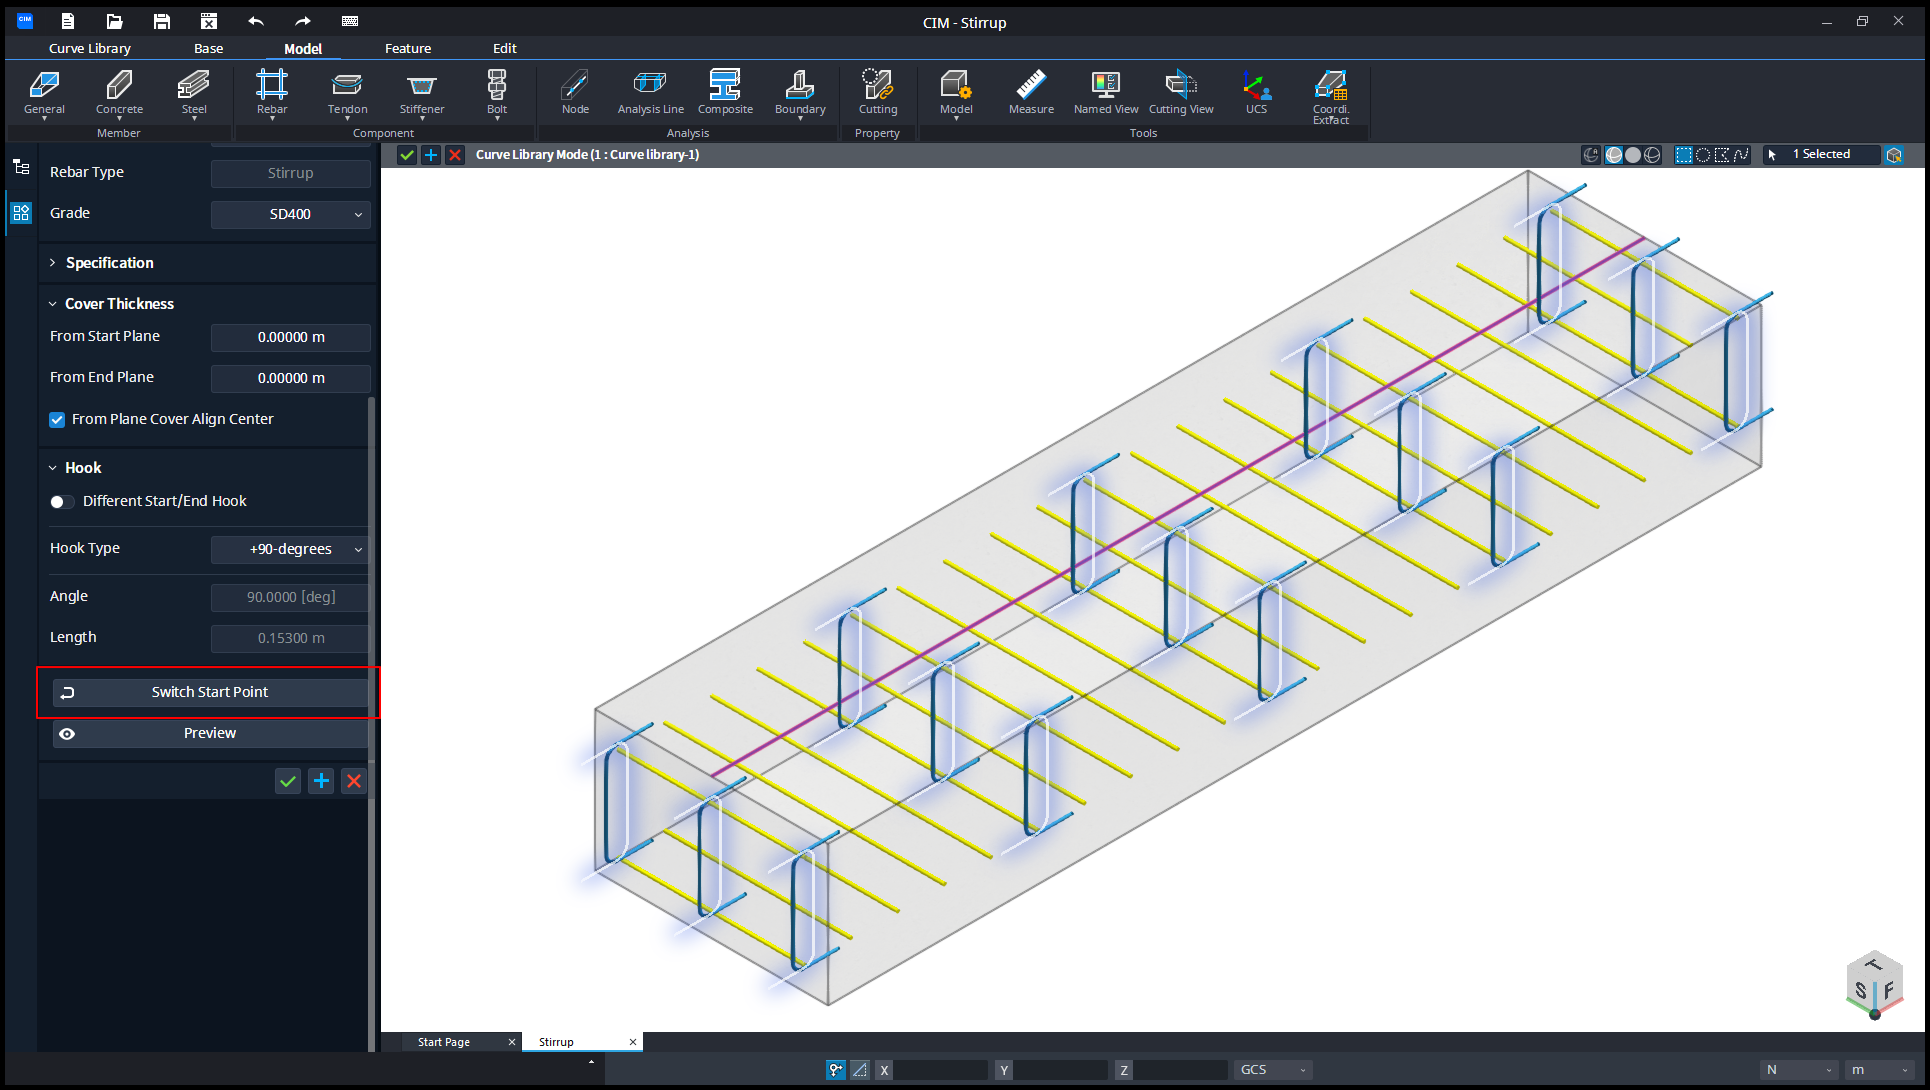Select the Concrete member tool
The image size is (1930, 1090).
(119, 93)
